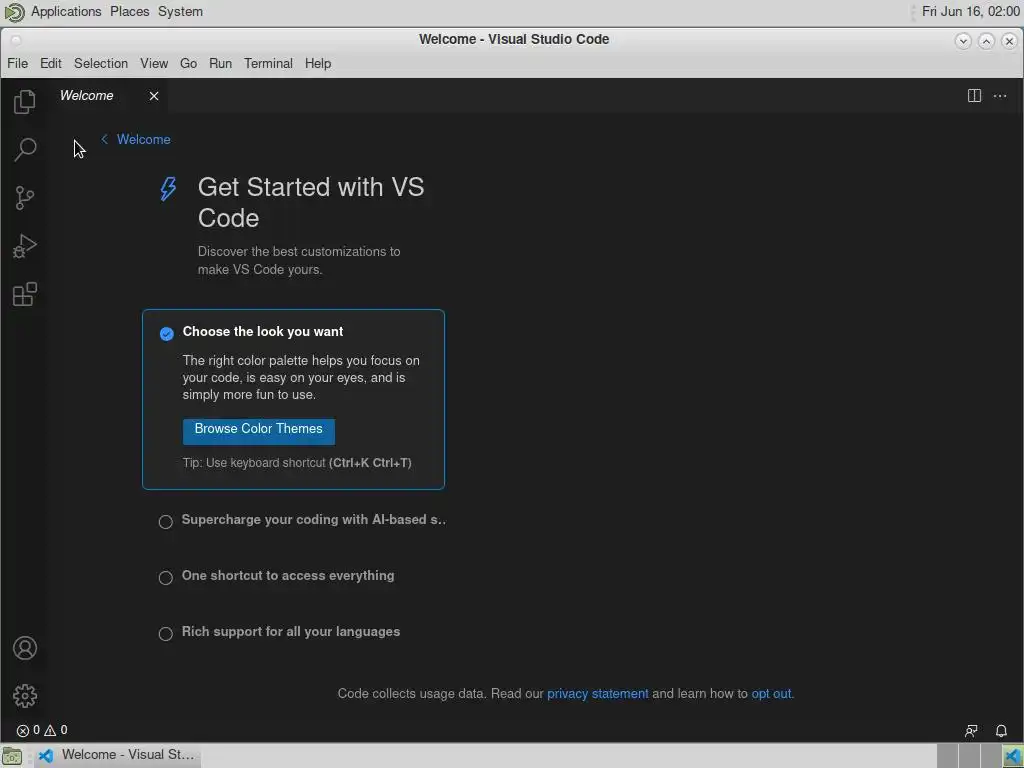This screenshot has width=1024, height=768.
Task: Expand 'One shortcut to access everything' step
Action: 288,575
